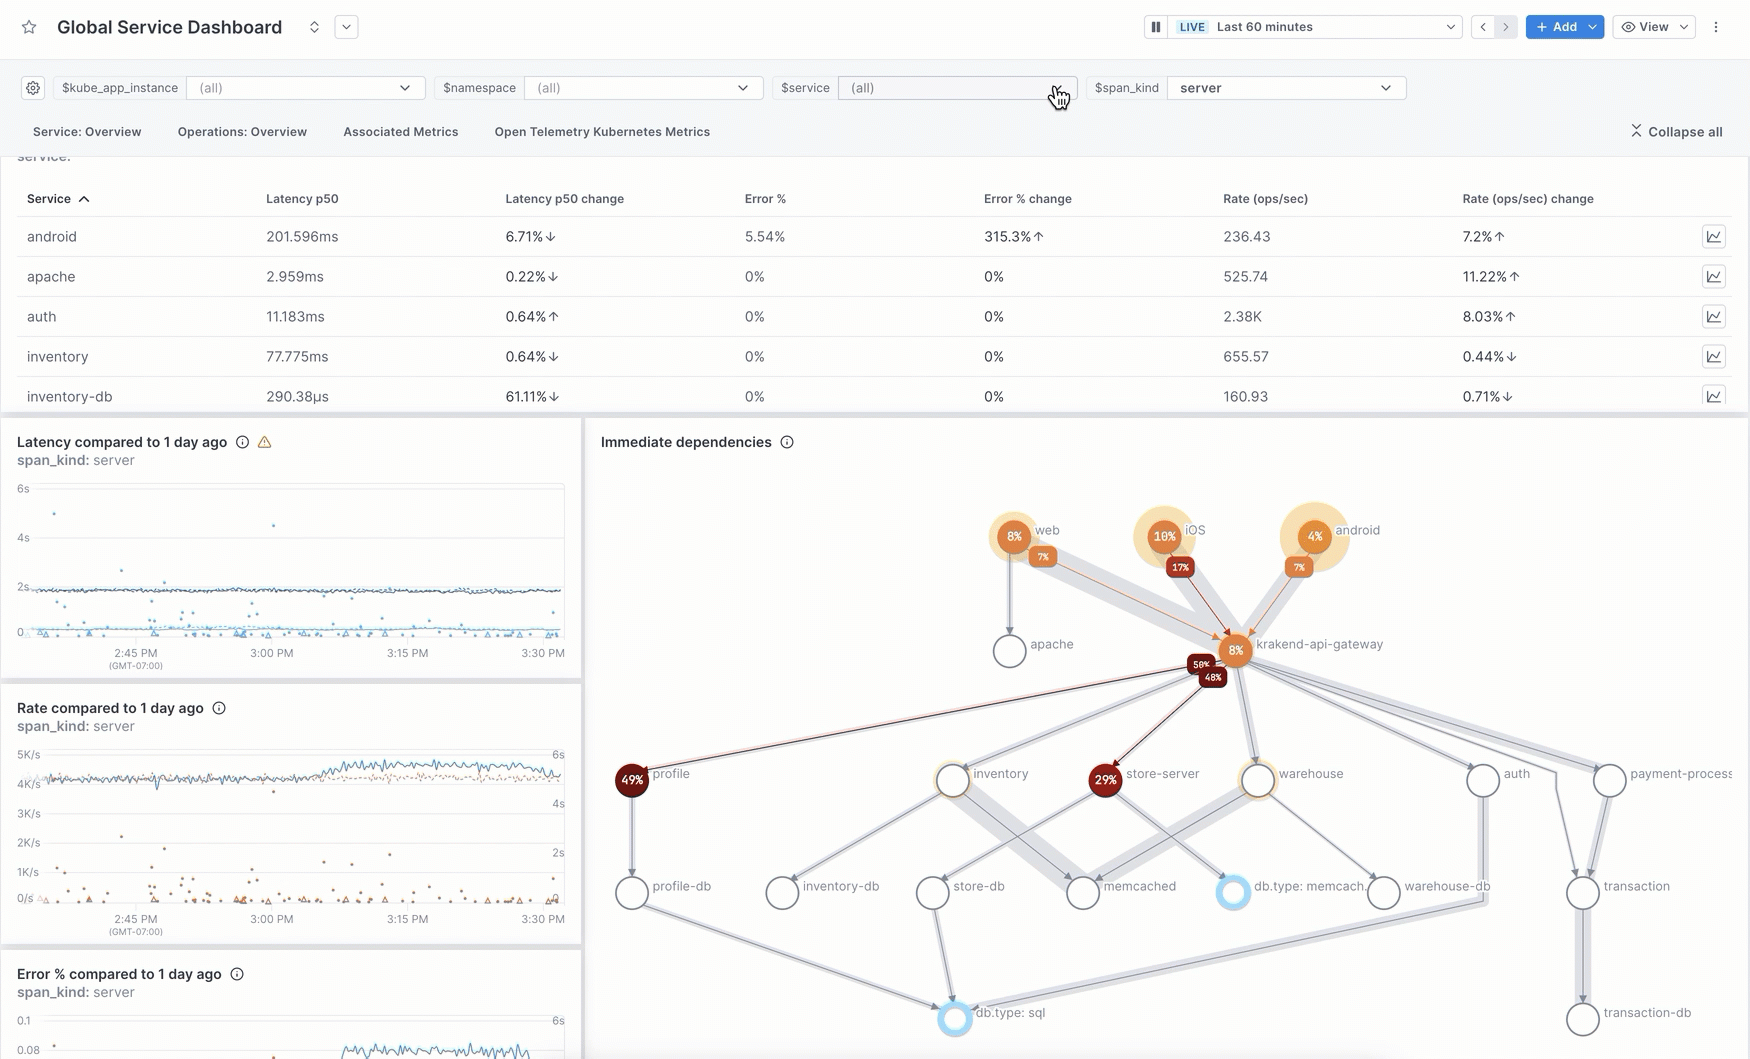Expand the chevron next to the dashboard title
Image resolution: width=1750 pixels, height=1059 pixels.
click(x=346, y=27)
